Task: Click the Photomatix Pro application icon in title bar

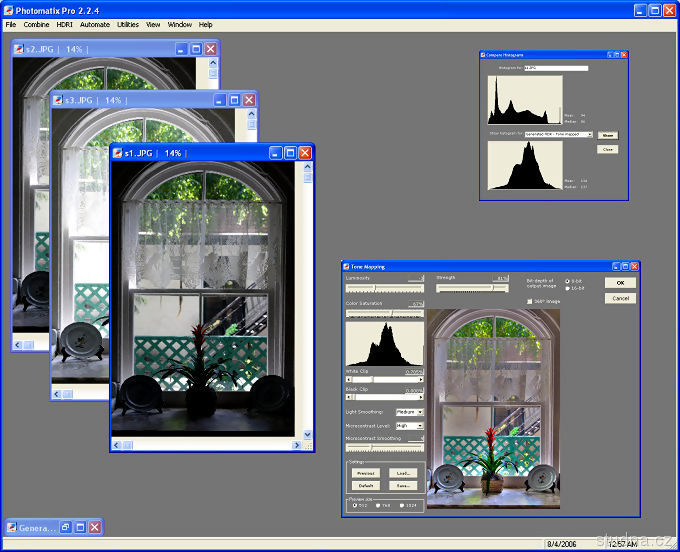Action: tap(9, 9)
